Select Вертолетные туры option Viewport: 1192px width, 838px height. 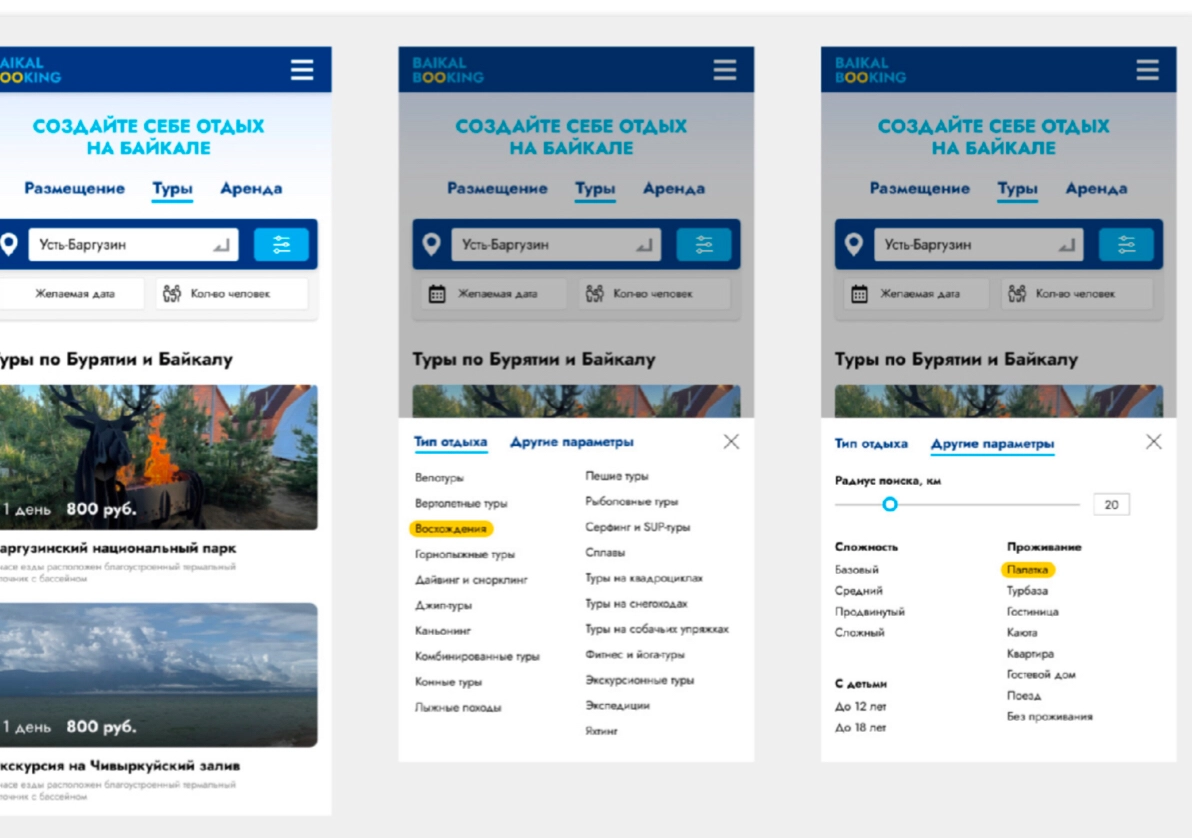tap(461, 503)
